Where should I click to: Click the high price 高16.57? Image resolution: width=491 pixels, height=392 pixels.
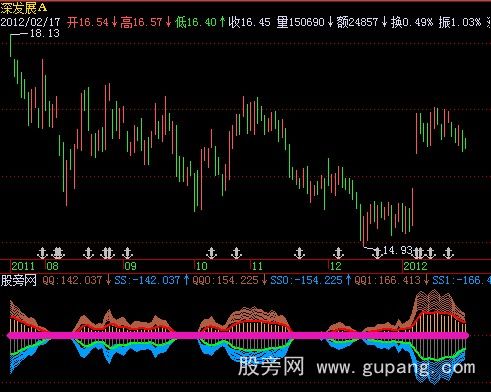coord(141,22)
